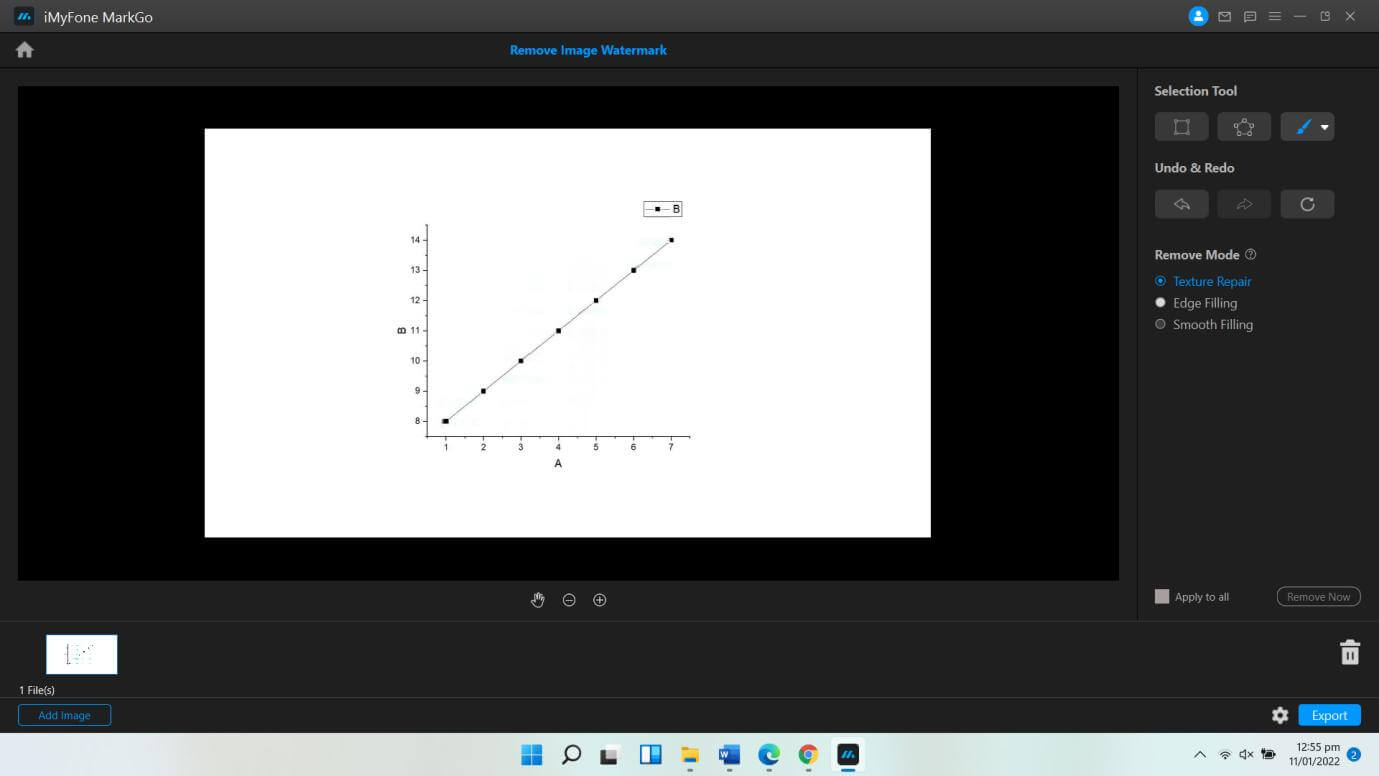Select Texture Repair remove mode

pyautogui.click(x=1203, y=281)
